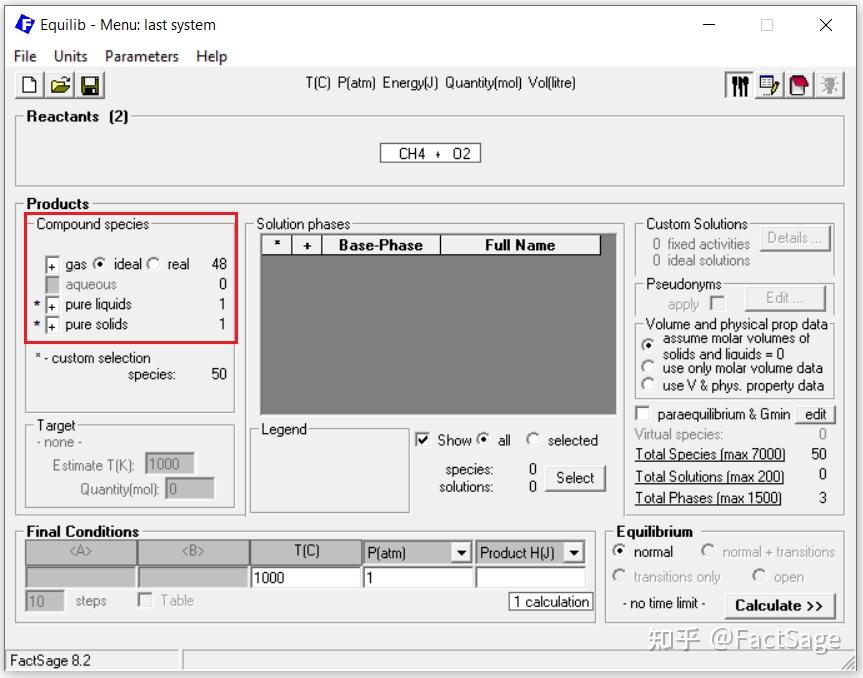This screenshot has height=678, width=863.
Task: Select the normal equilibrium radio button
Action: coord(619,550)
